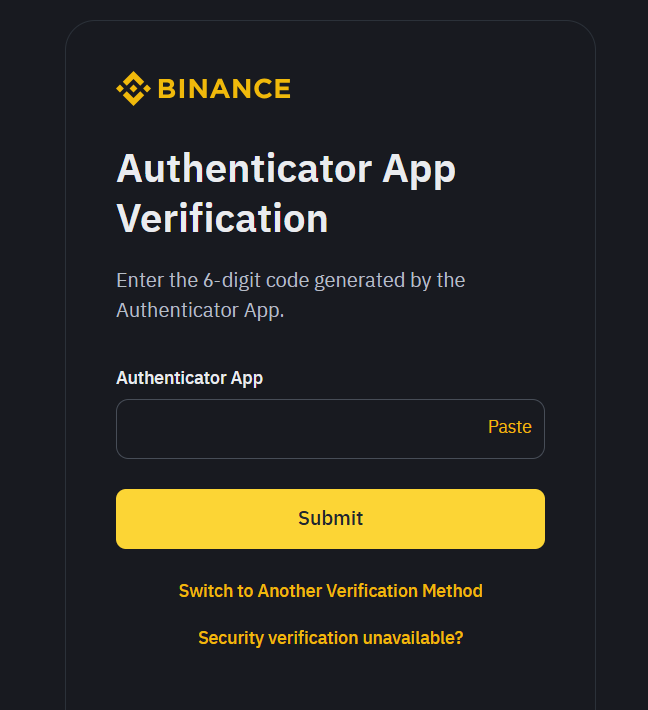Switch to Another Verification Method
This screenshot has height=710, width=648.
tap(331, 591)
